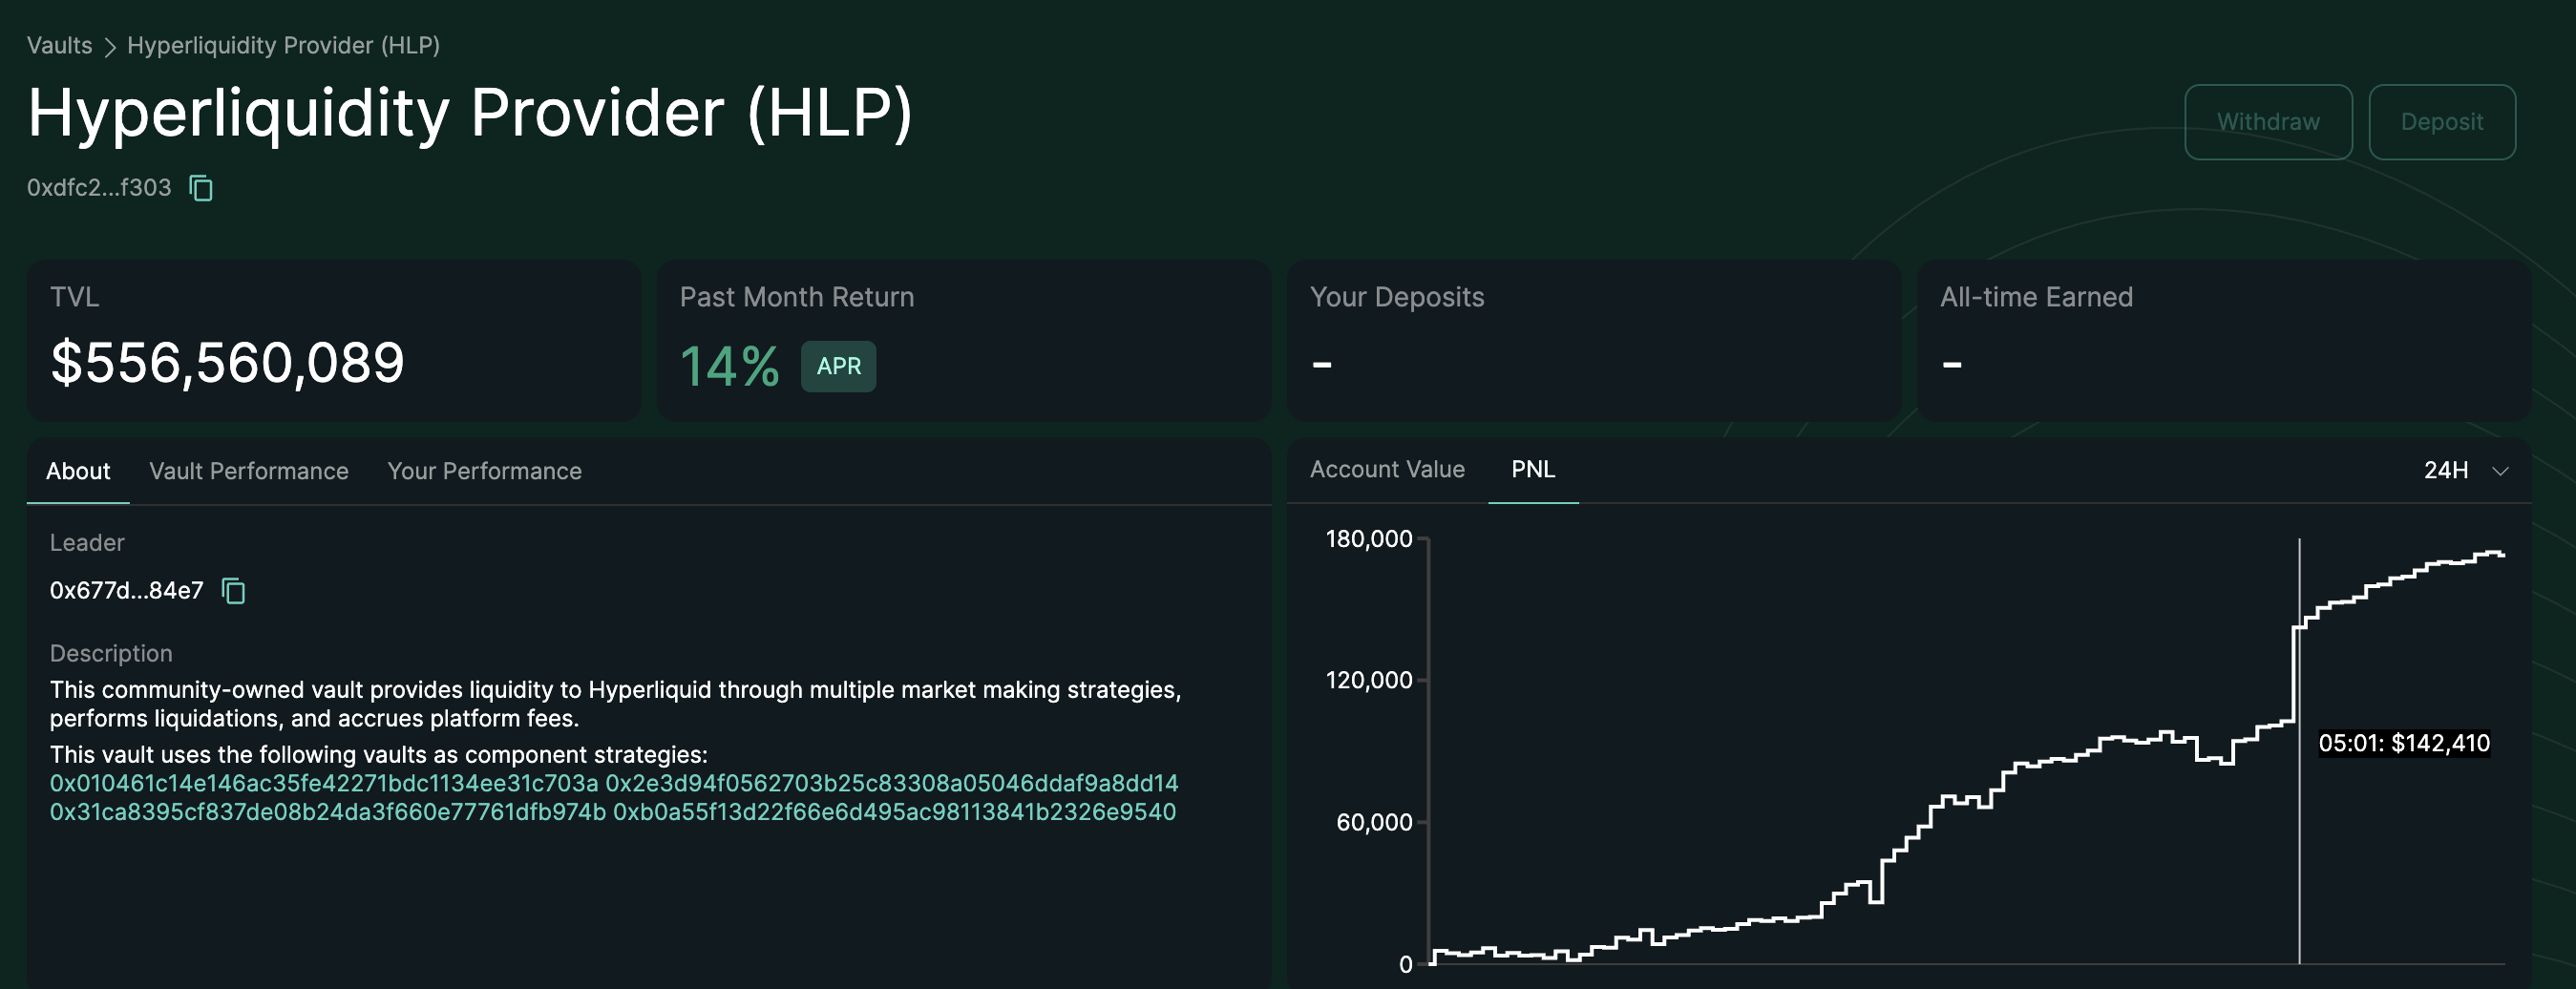Select the PNL chart tab
The width and height of the screenshot is (2576, 989).
click(x=1532, y=469)
